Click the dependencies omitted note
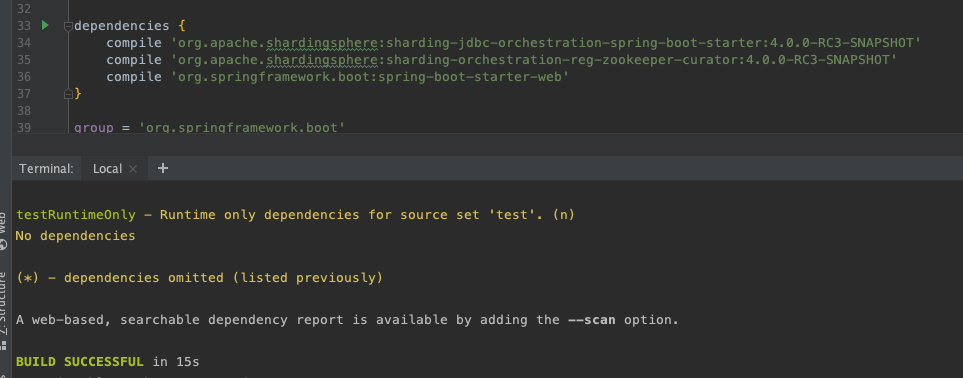The height and width of the screenshot is (378, 963). 199,278
